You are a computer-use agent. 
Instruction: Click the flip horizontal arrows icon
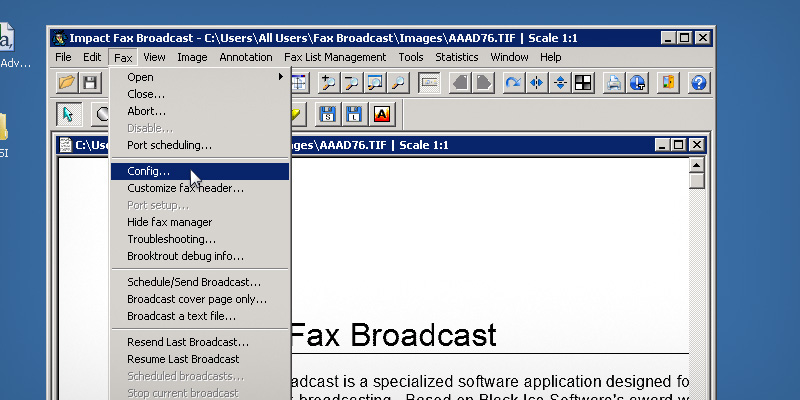click(x=536, y=83)
